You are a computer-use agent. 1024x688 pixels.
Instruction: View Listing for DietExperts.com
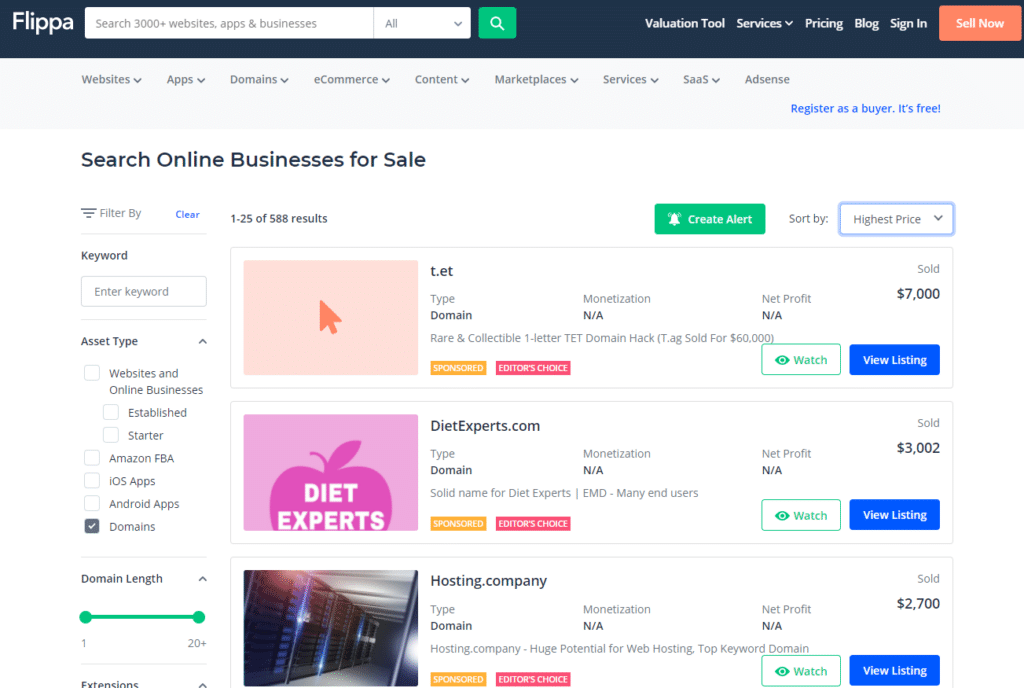pyautogui.click(x=894, y=515)
